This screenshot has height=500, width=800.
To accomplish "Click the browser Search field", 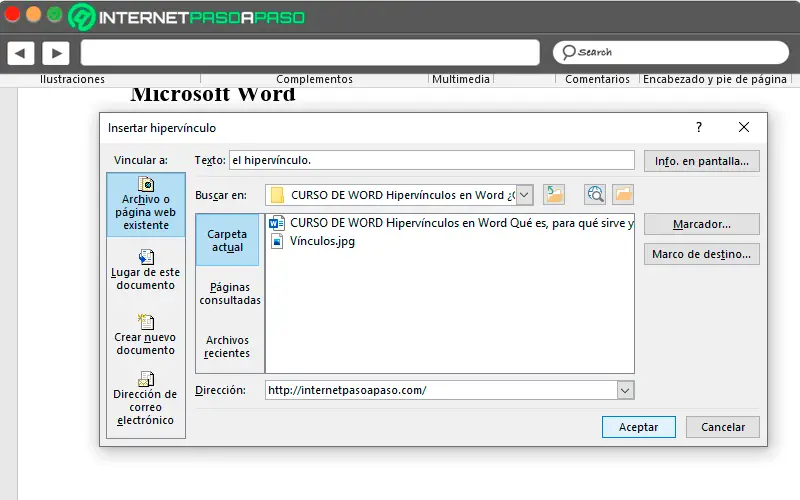I will coord(670,52).
